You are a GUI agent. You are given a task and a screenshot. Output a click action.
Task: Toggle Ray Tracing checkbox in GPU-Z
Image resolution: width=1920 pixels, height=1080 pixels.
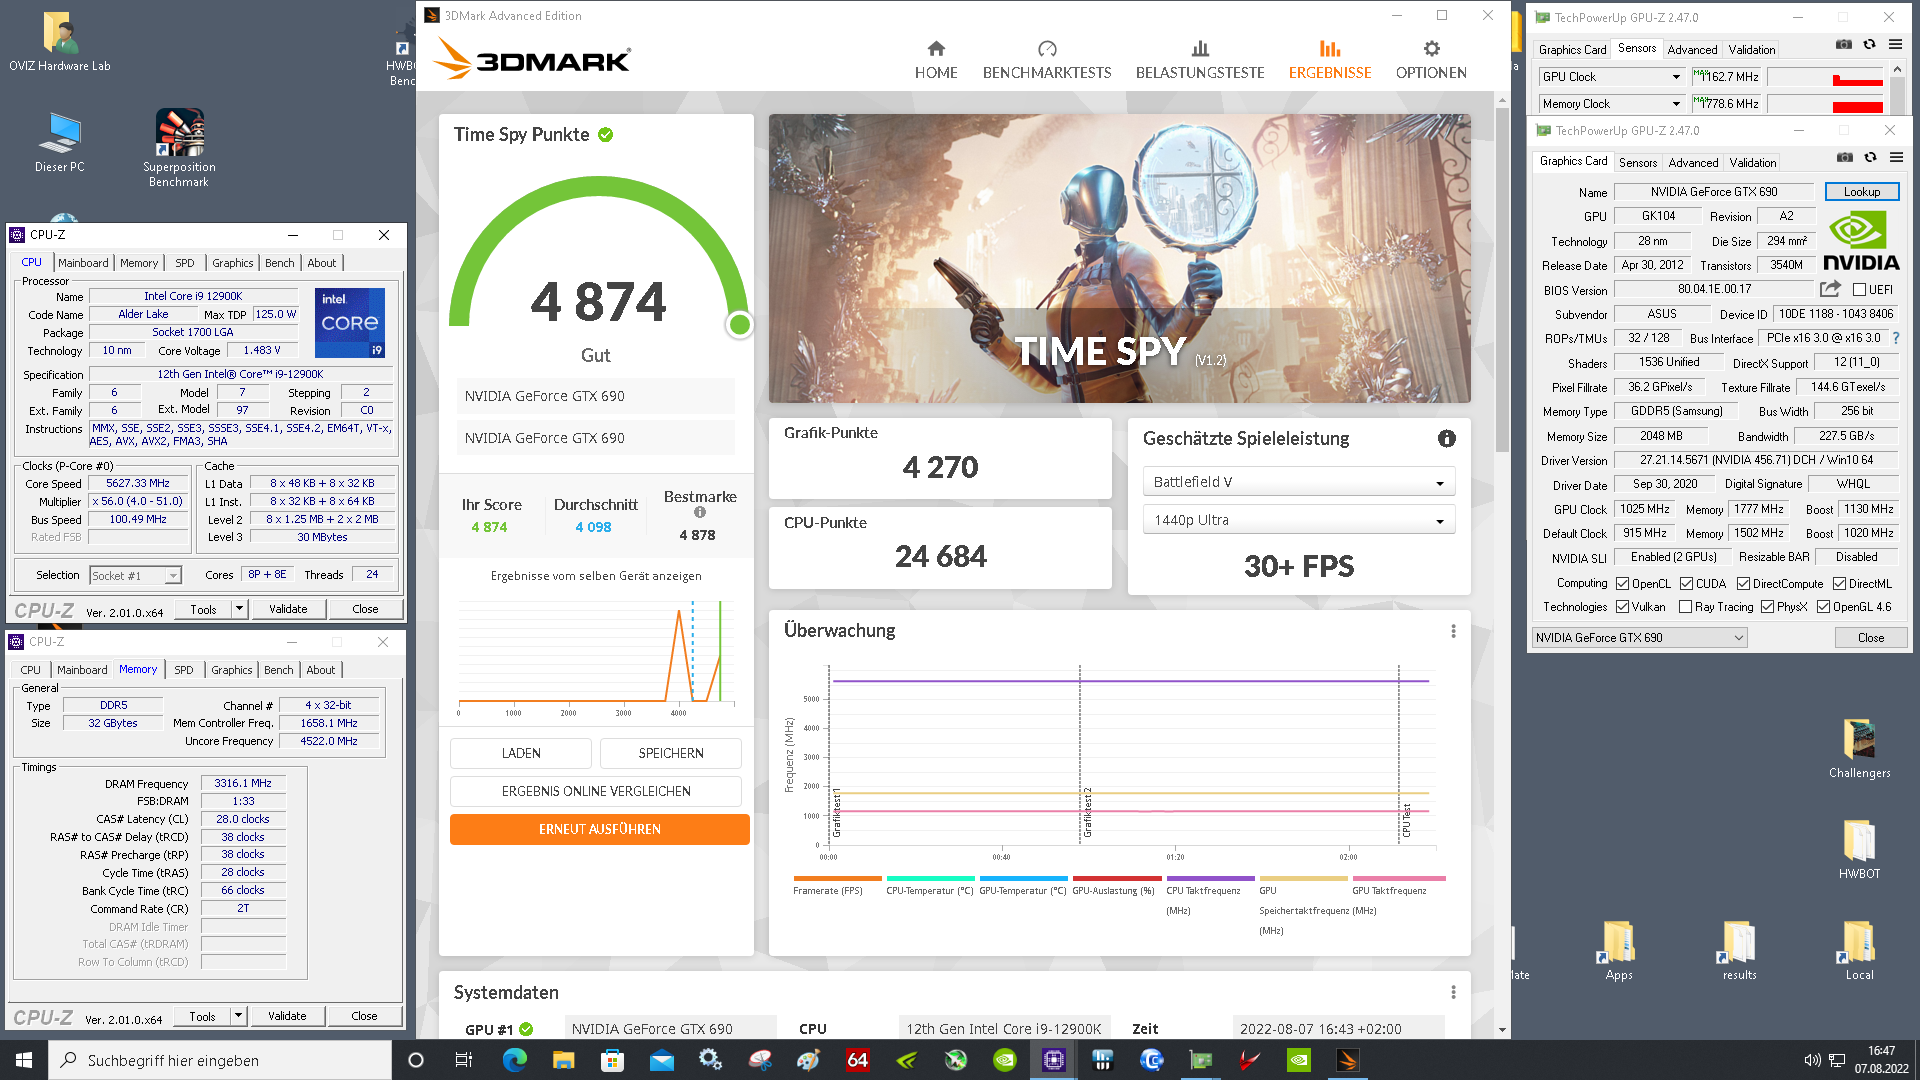click(x=1685, y=607)
